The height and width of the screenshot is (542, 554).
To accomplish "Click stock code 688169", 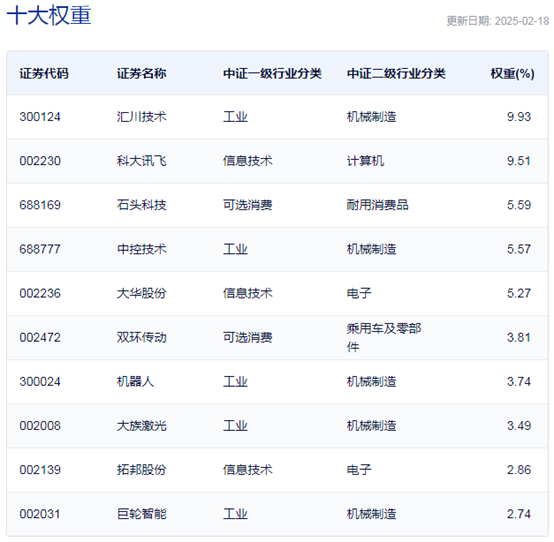I will tap(40, 205).
